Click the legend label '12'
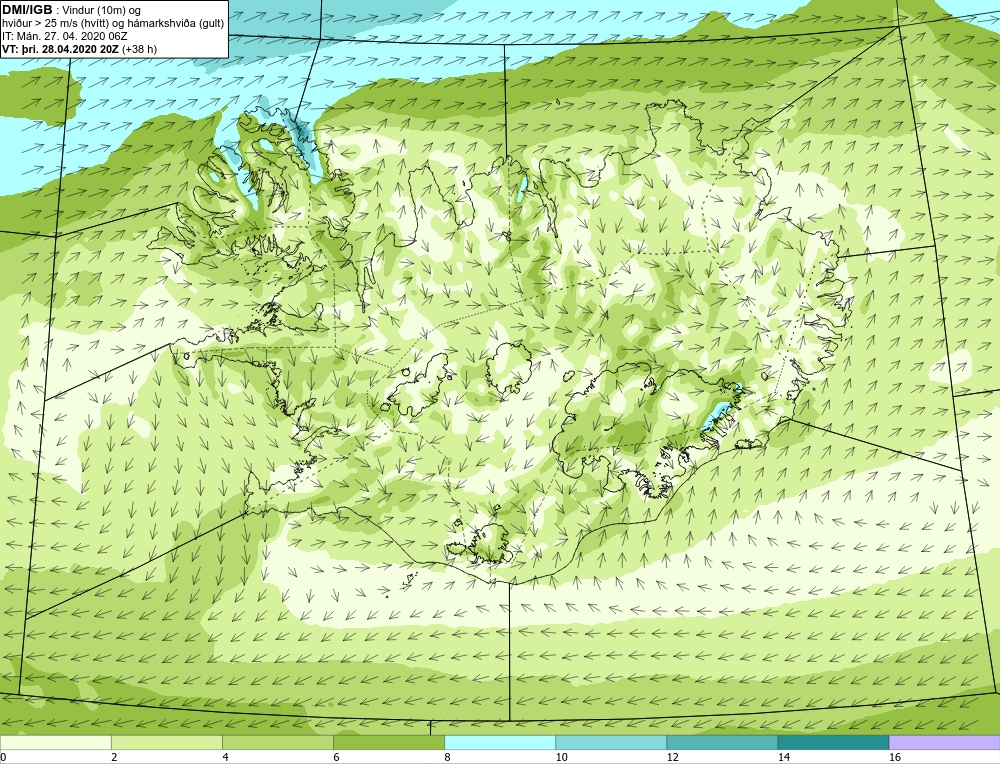 coord(672,757)
